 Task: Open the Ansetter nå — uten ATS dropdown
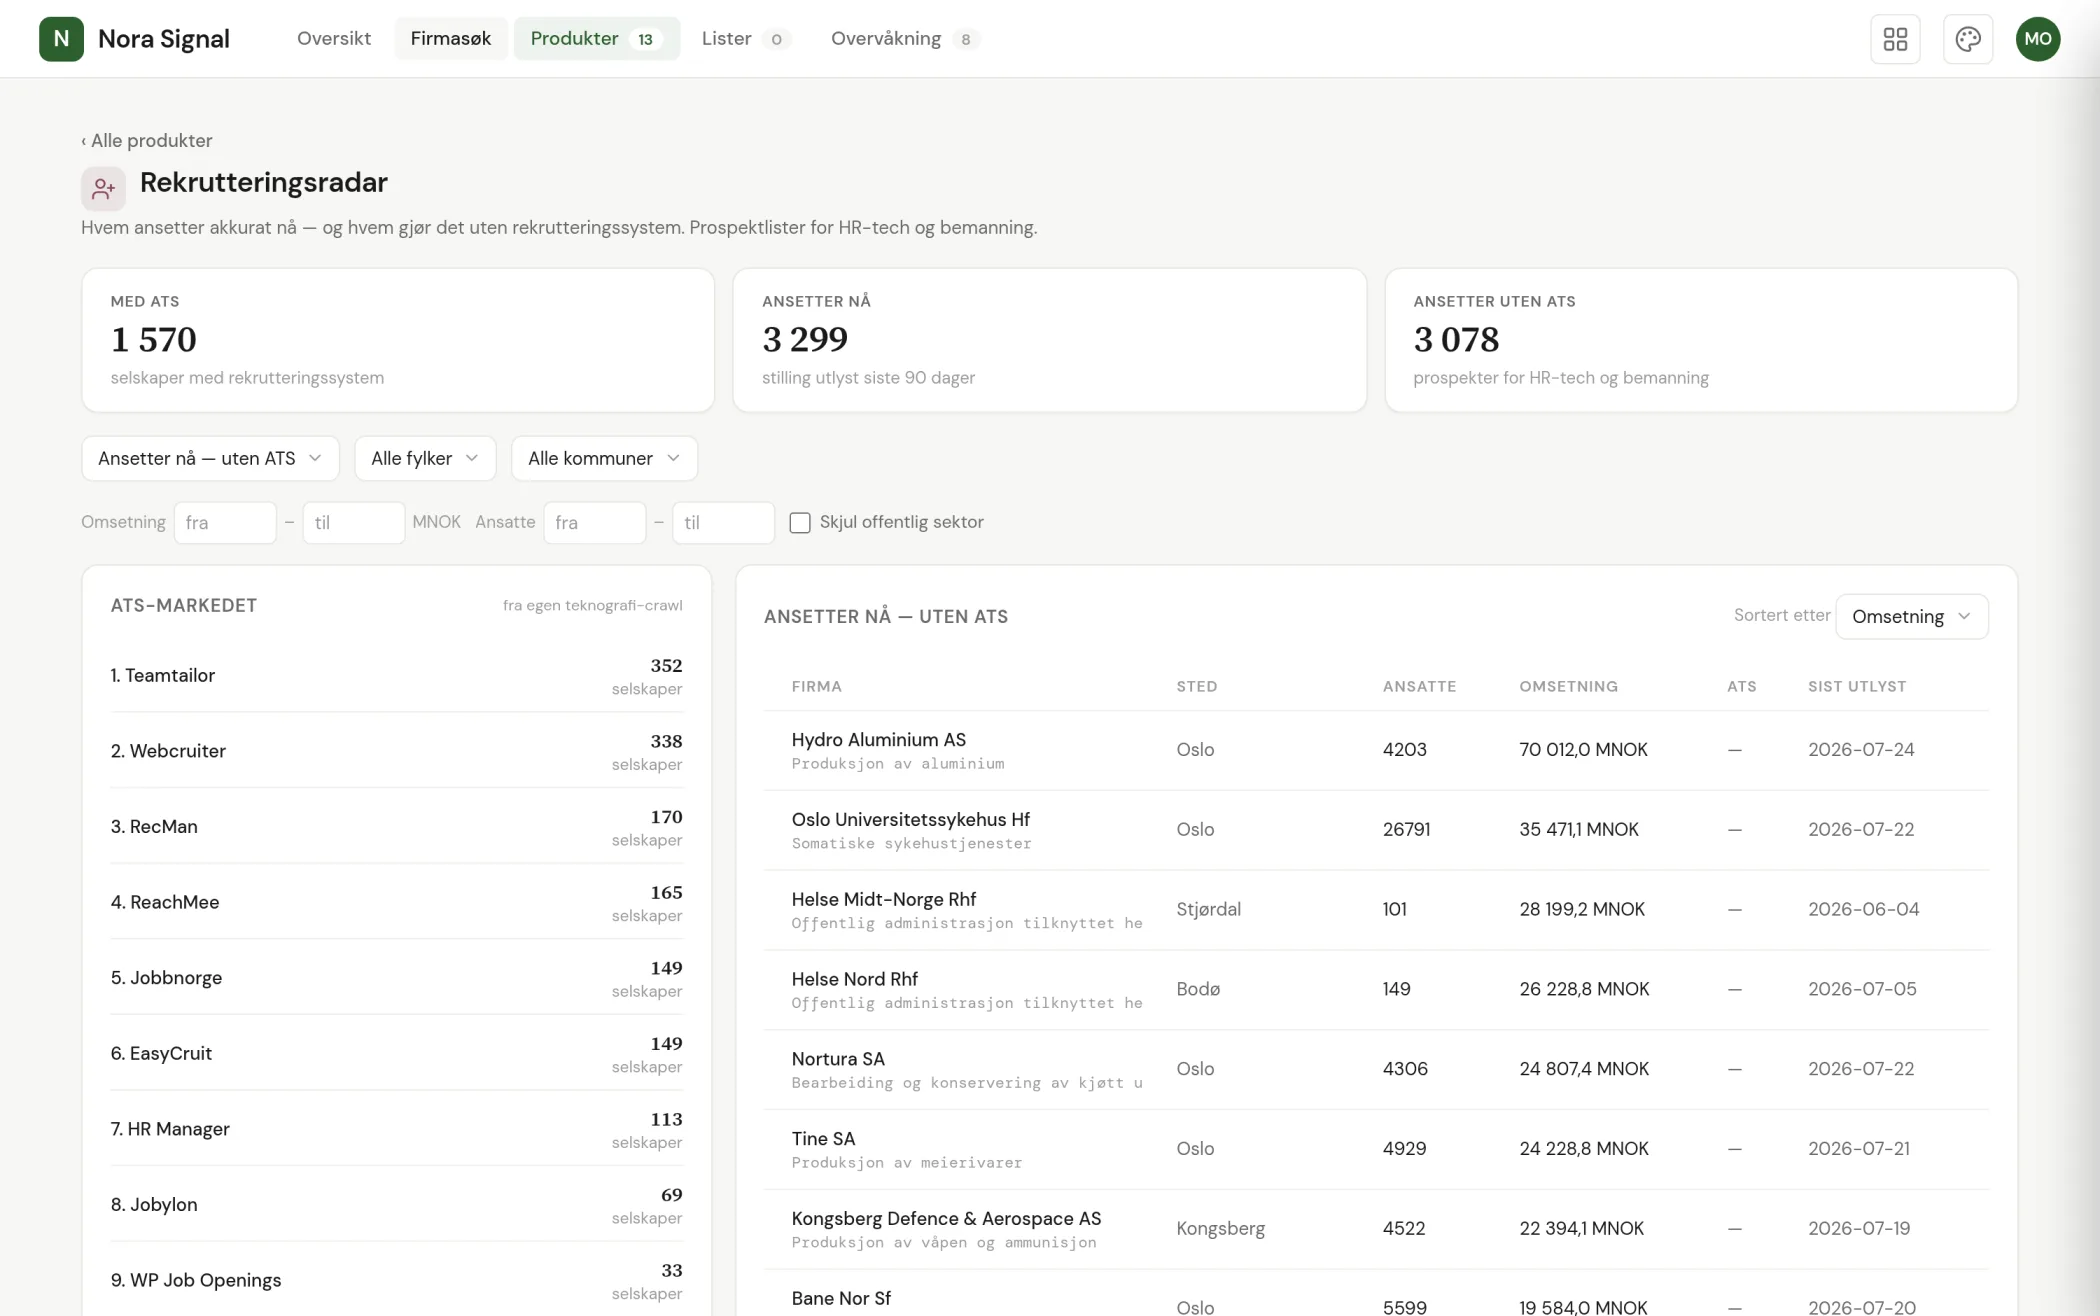(210, 458)
